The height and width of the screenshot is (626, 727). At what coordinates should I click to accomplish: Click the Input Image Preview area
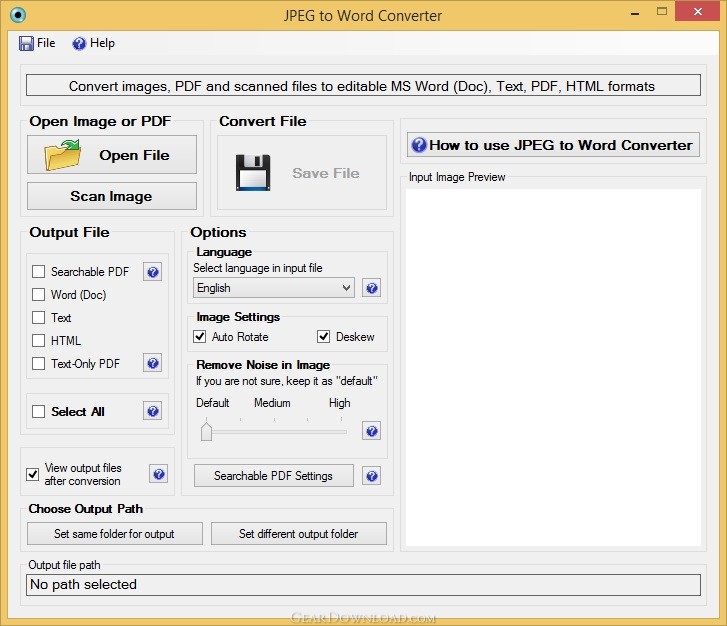553,367
